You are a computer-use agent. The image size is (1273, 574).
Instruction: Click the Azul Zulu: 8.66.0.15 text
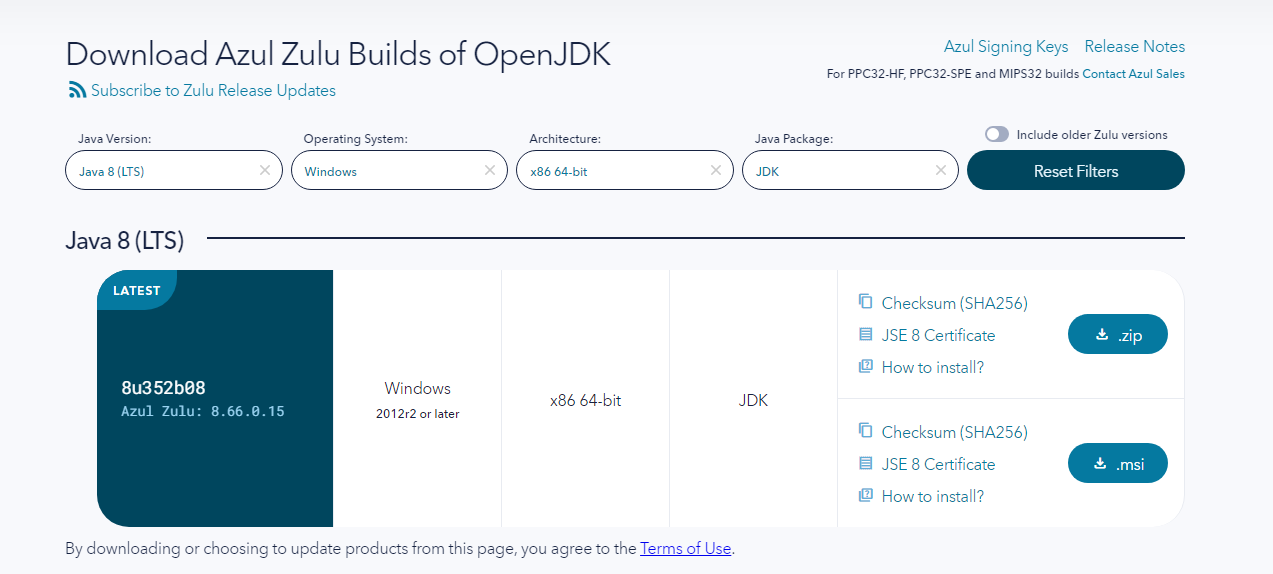pos(203,411)
